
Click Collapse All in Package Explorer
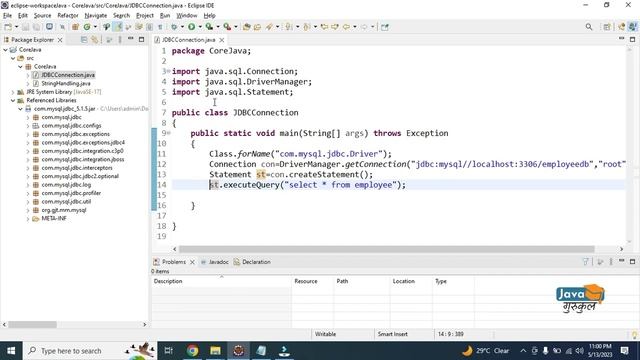point(84,40)
